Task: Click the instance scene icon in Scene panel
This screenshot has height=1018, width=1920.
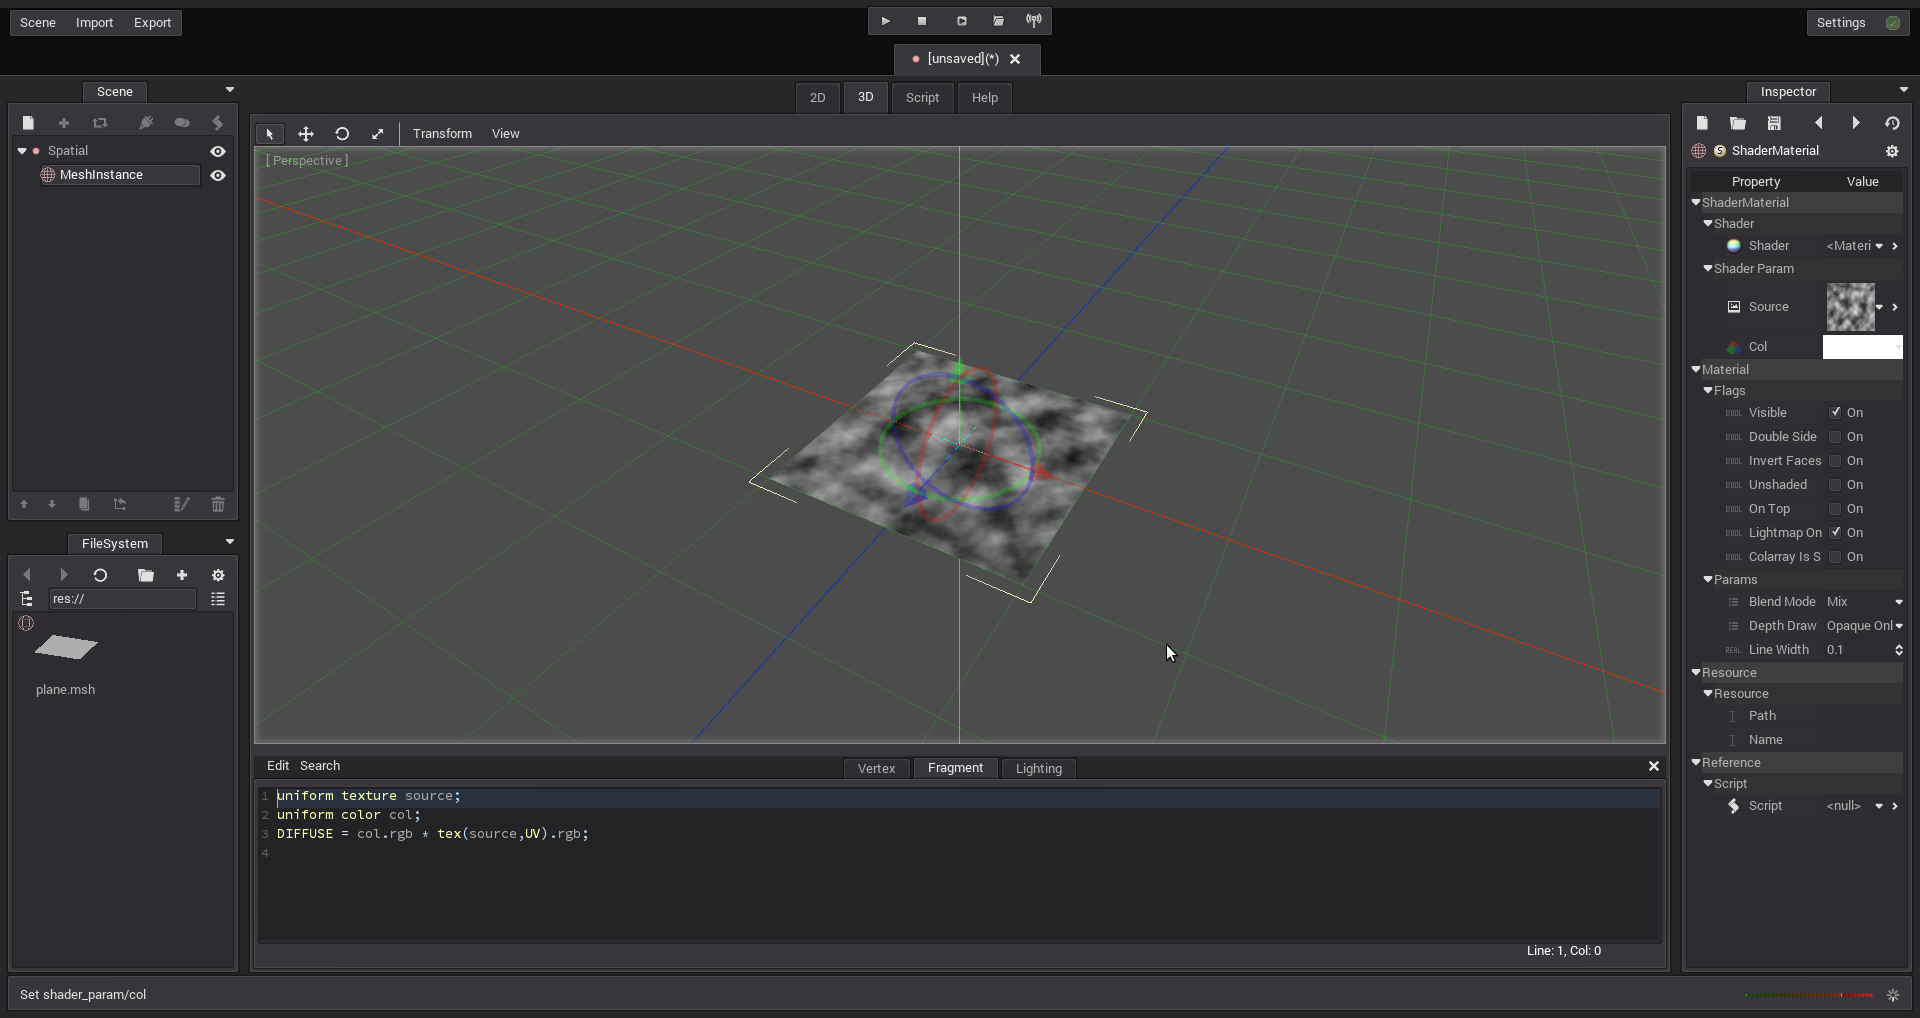Action: [100, 123]
